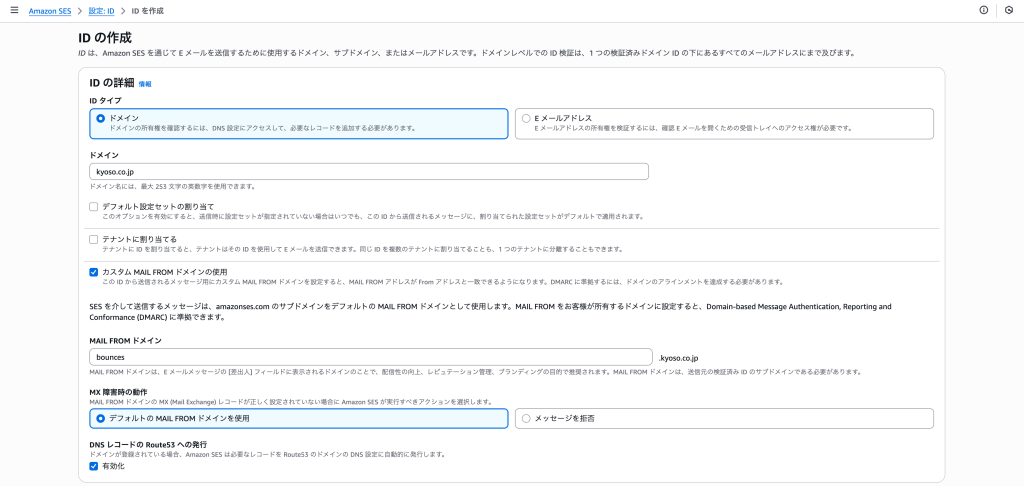This screenshot has height=486, width=1024.
Task: Click the MAIL FROM ドメイン field containing bounces
Action: 370,357
